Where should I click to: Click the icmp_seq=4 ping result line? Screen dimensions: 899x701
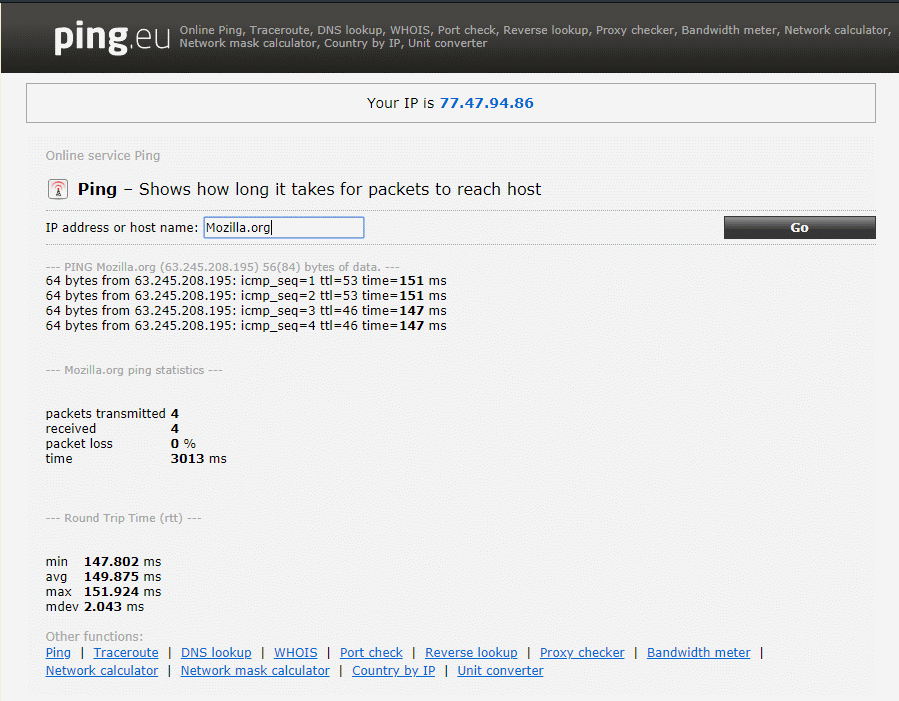click(x=246, y=326)
